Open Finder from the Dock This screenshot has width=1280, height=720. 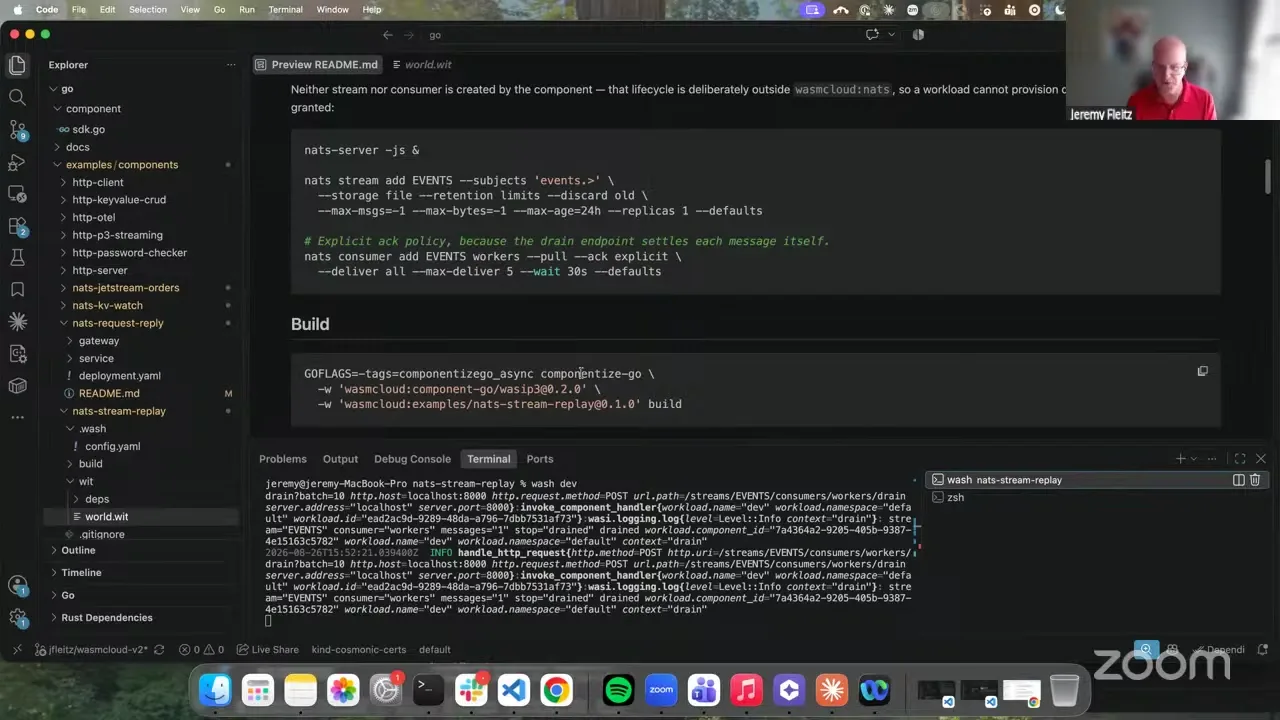(x=215, y=690)
